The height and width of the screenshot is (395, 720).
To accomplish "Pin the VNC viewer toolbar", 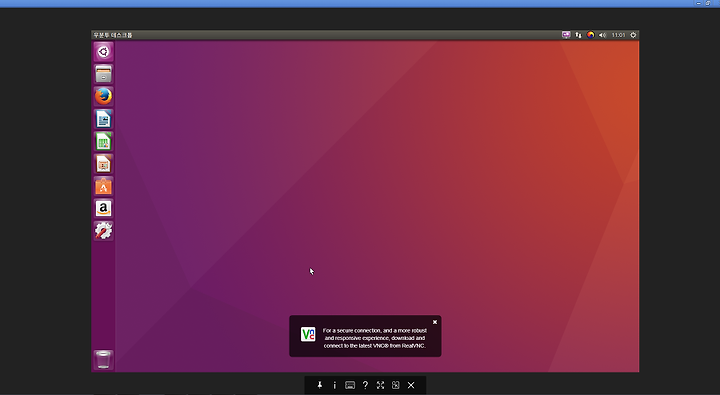I will (320, 385).
